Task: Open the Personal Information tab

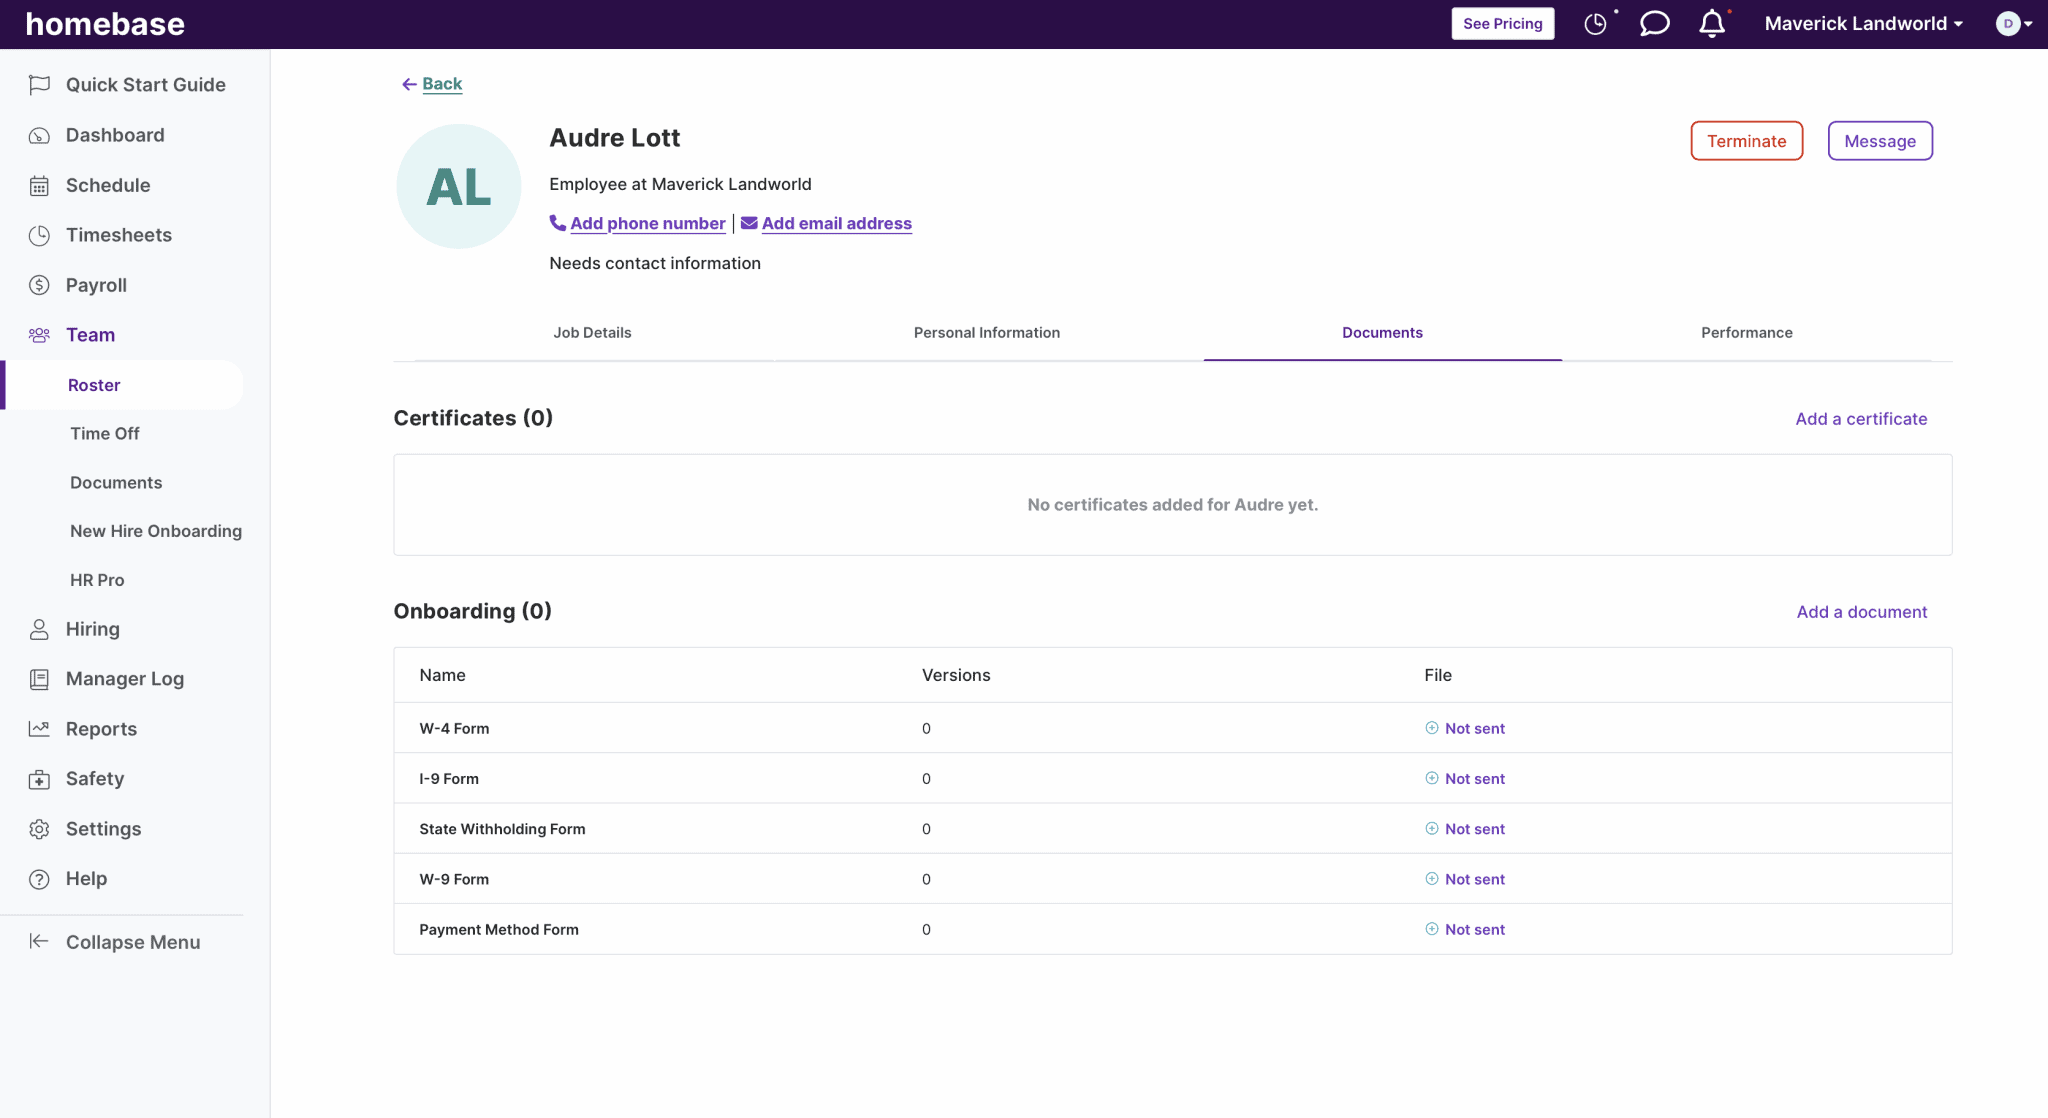Action: (986, 332)
